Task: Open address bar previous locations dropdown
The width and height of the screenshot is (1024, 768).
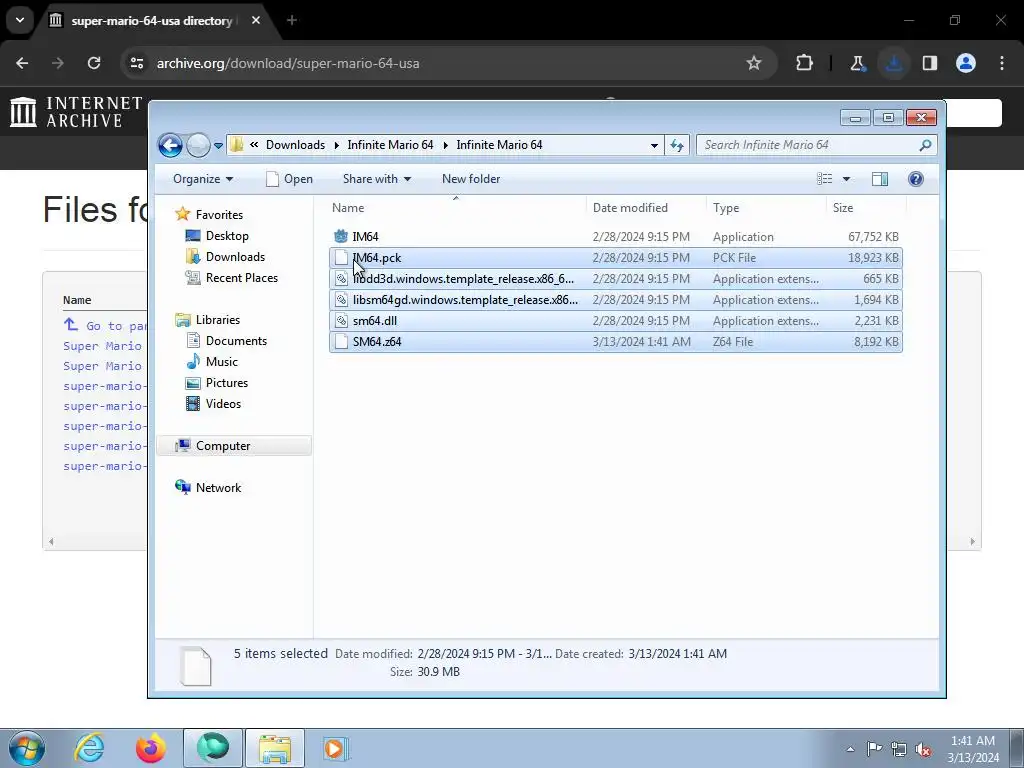Action: (654, 146)
